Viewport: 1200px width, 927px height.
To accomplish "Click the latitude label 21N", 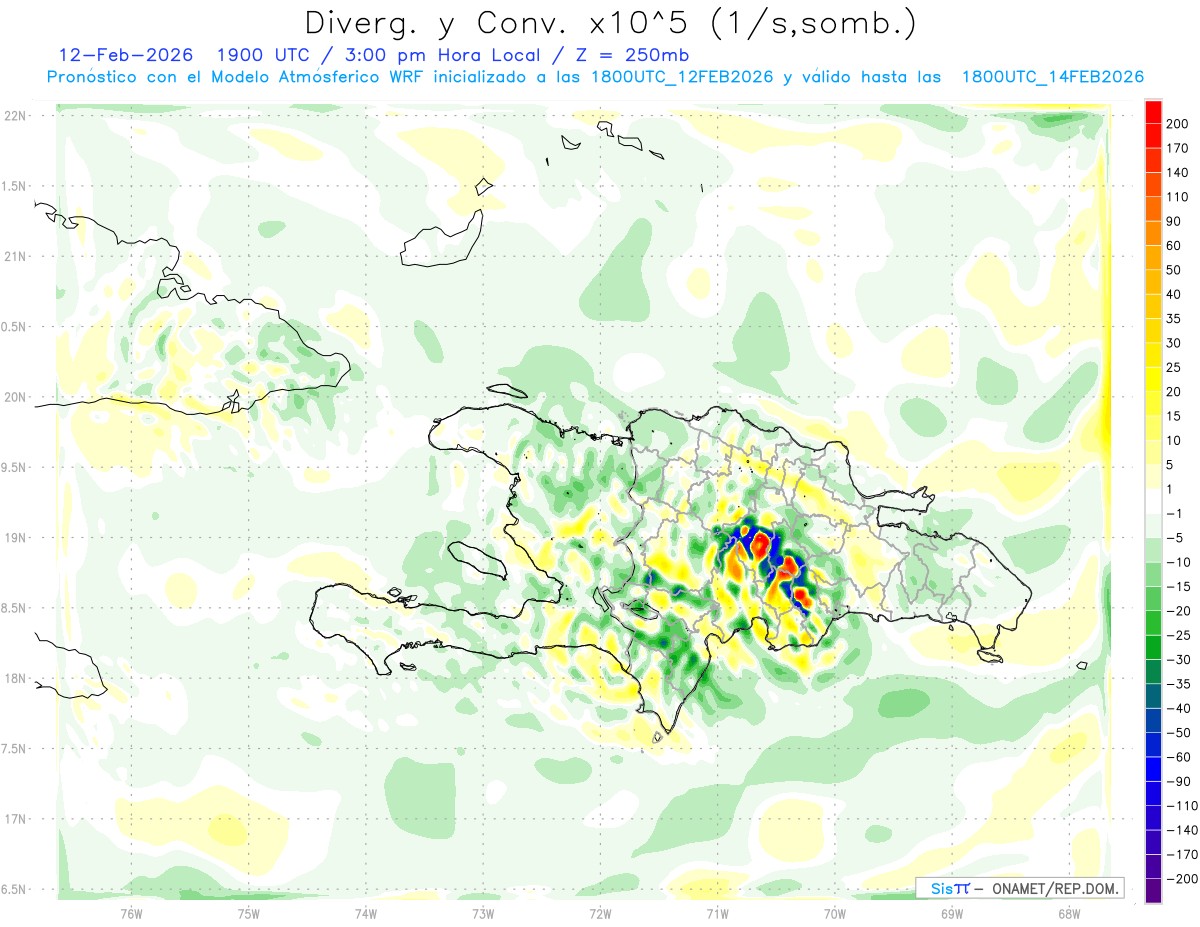I will 15,256.
